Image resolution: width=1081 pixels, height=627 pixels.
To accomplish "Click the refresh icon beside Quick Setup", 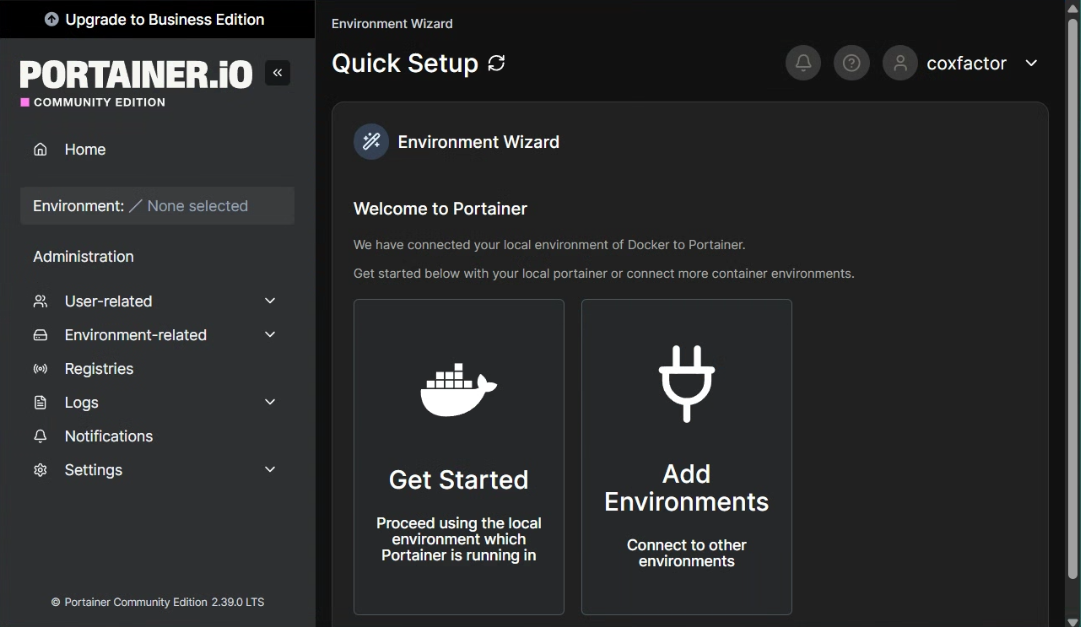I will point(496,63).
